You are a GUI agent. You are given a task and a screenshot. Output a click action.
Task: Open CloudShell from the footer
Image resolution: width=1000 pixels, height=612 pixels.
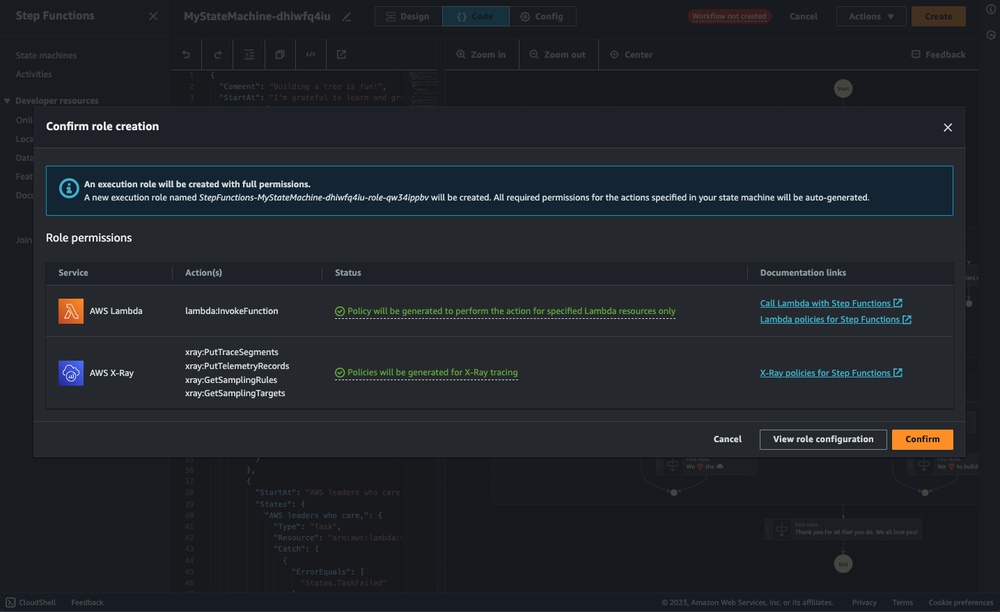coord(31,602)
